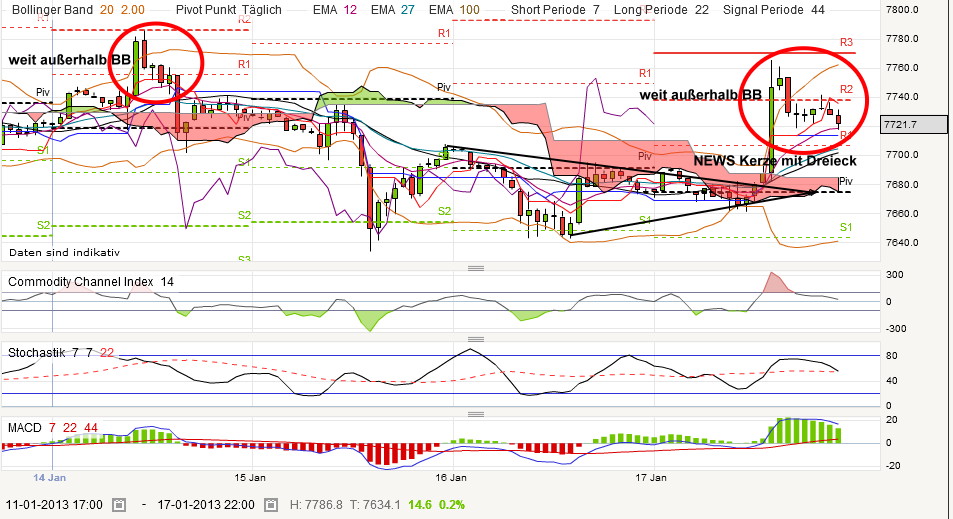The image size is (953, 519).
Task: Click the 'Daten sind indikativ' notice
Action: click(x=64, y=252)
